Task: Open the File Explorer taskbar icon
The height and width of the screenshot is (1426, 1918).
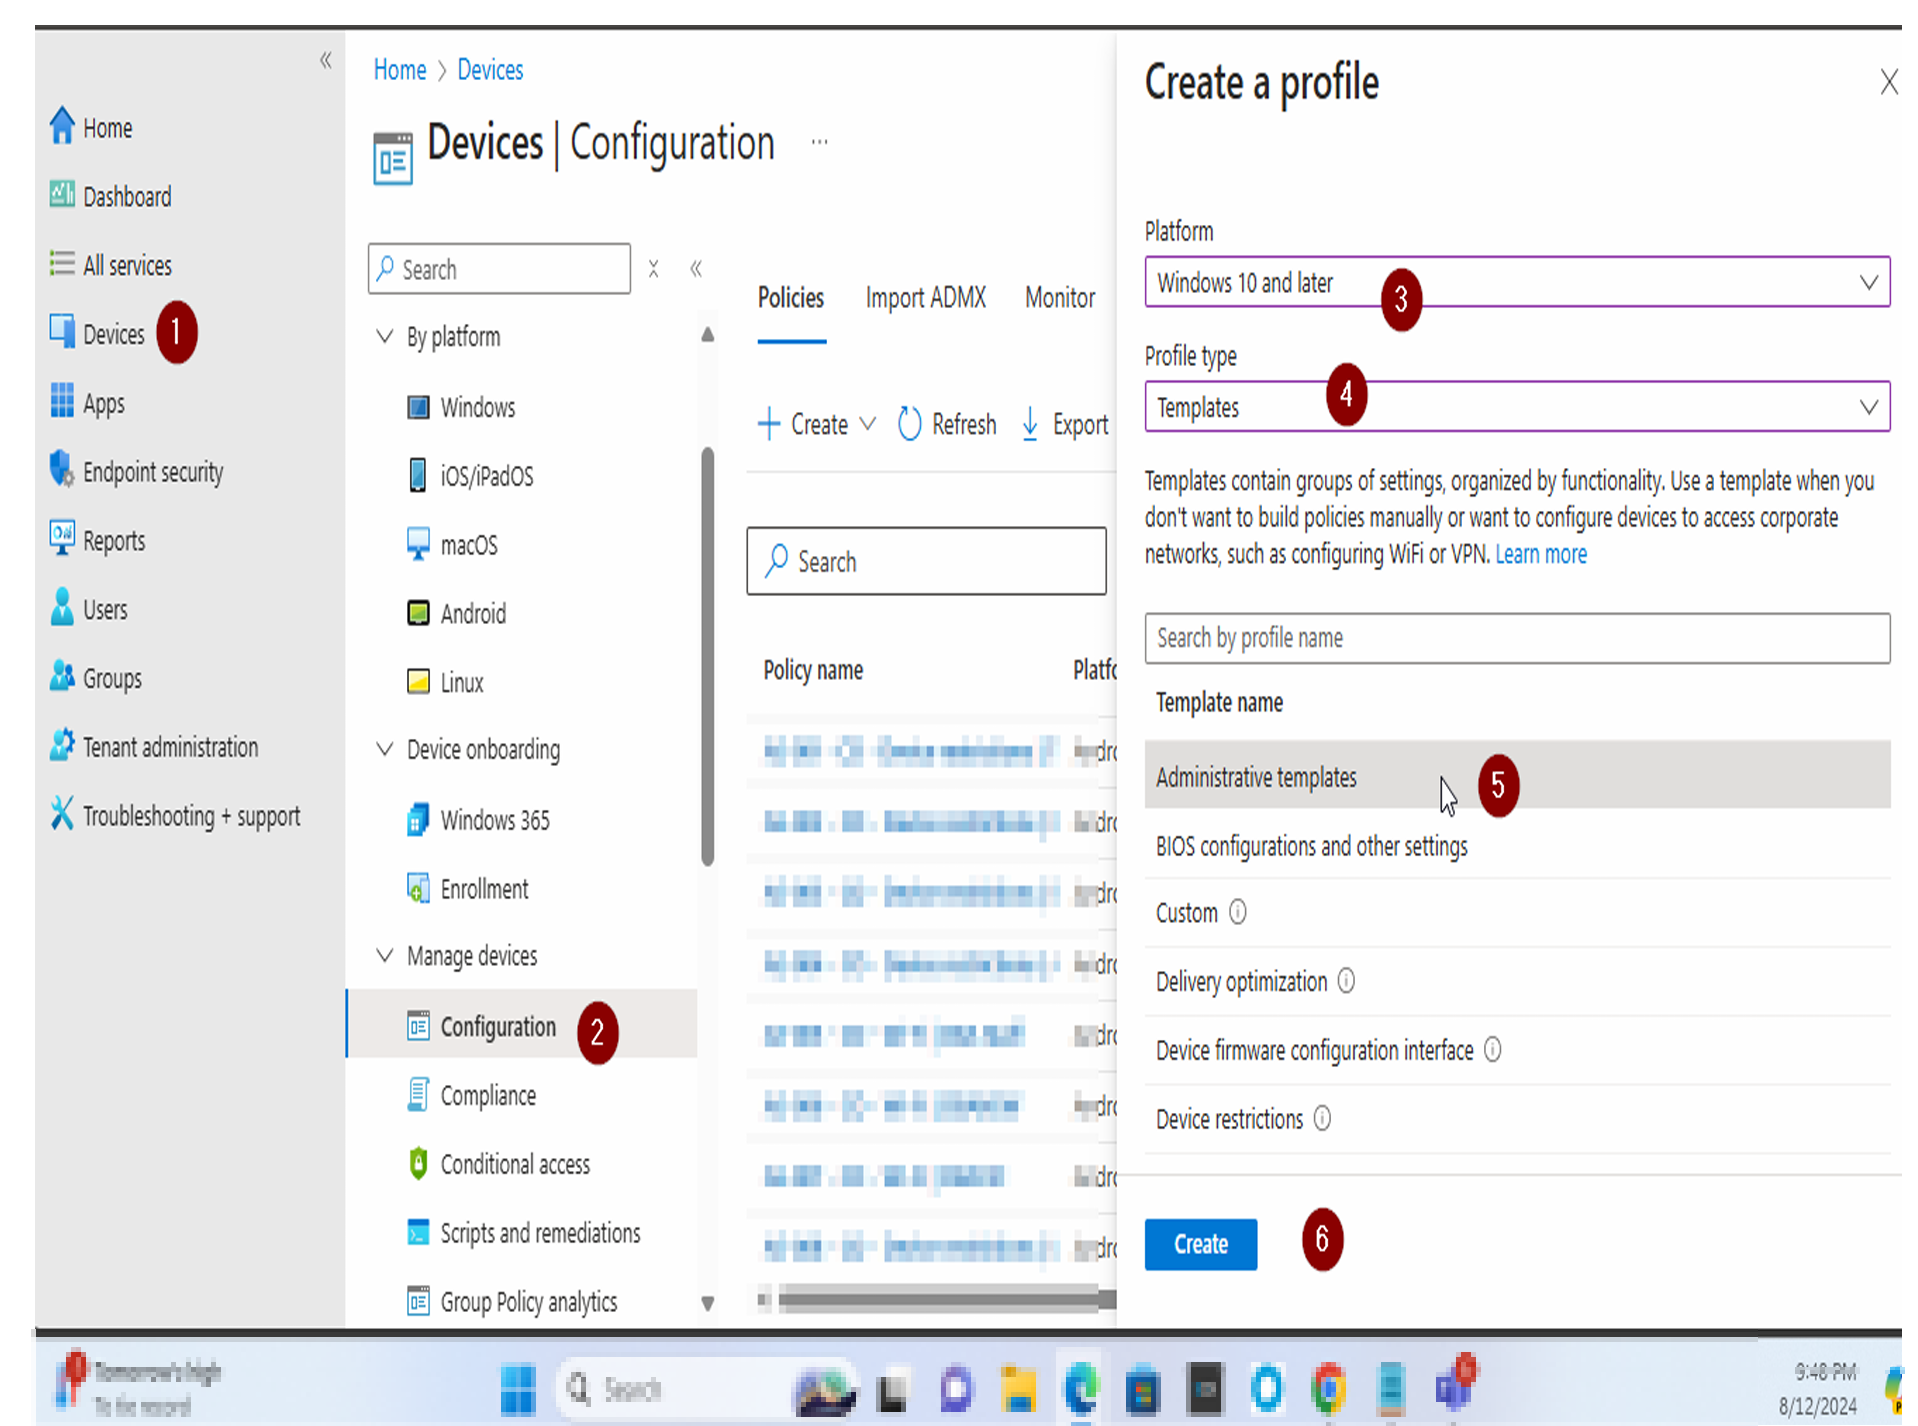Action: pos(1018,1388)
